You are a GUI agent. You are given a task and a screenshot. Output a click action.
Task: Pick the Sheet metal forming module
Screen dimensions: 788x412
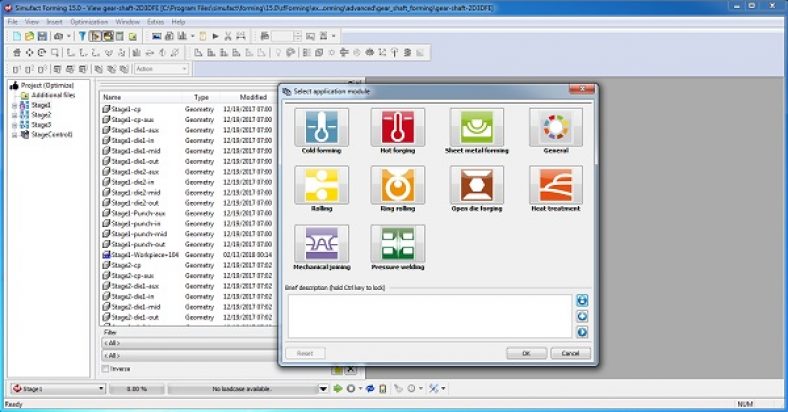[475, 128]
